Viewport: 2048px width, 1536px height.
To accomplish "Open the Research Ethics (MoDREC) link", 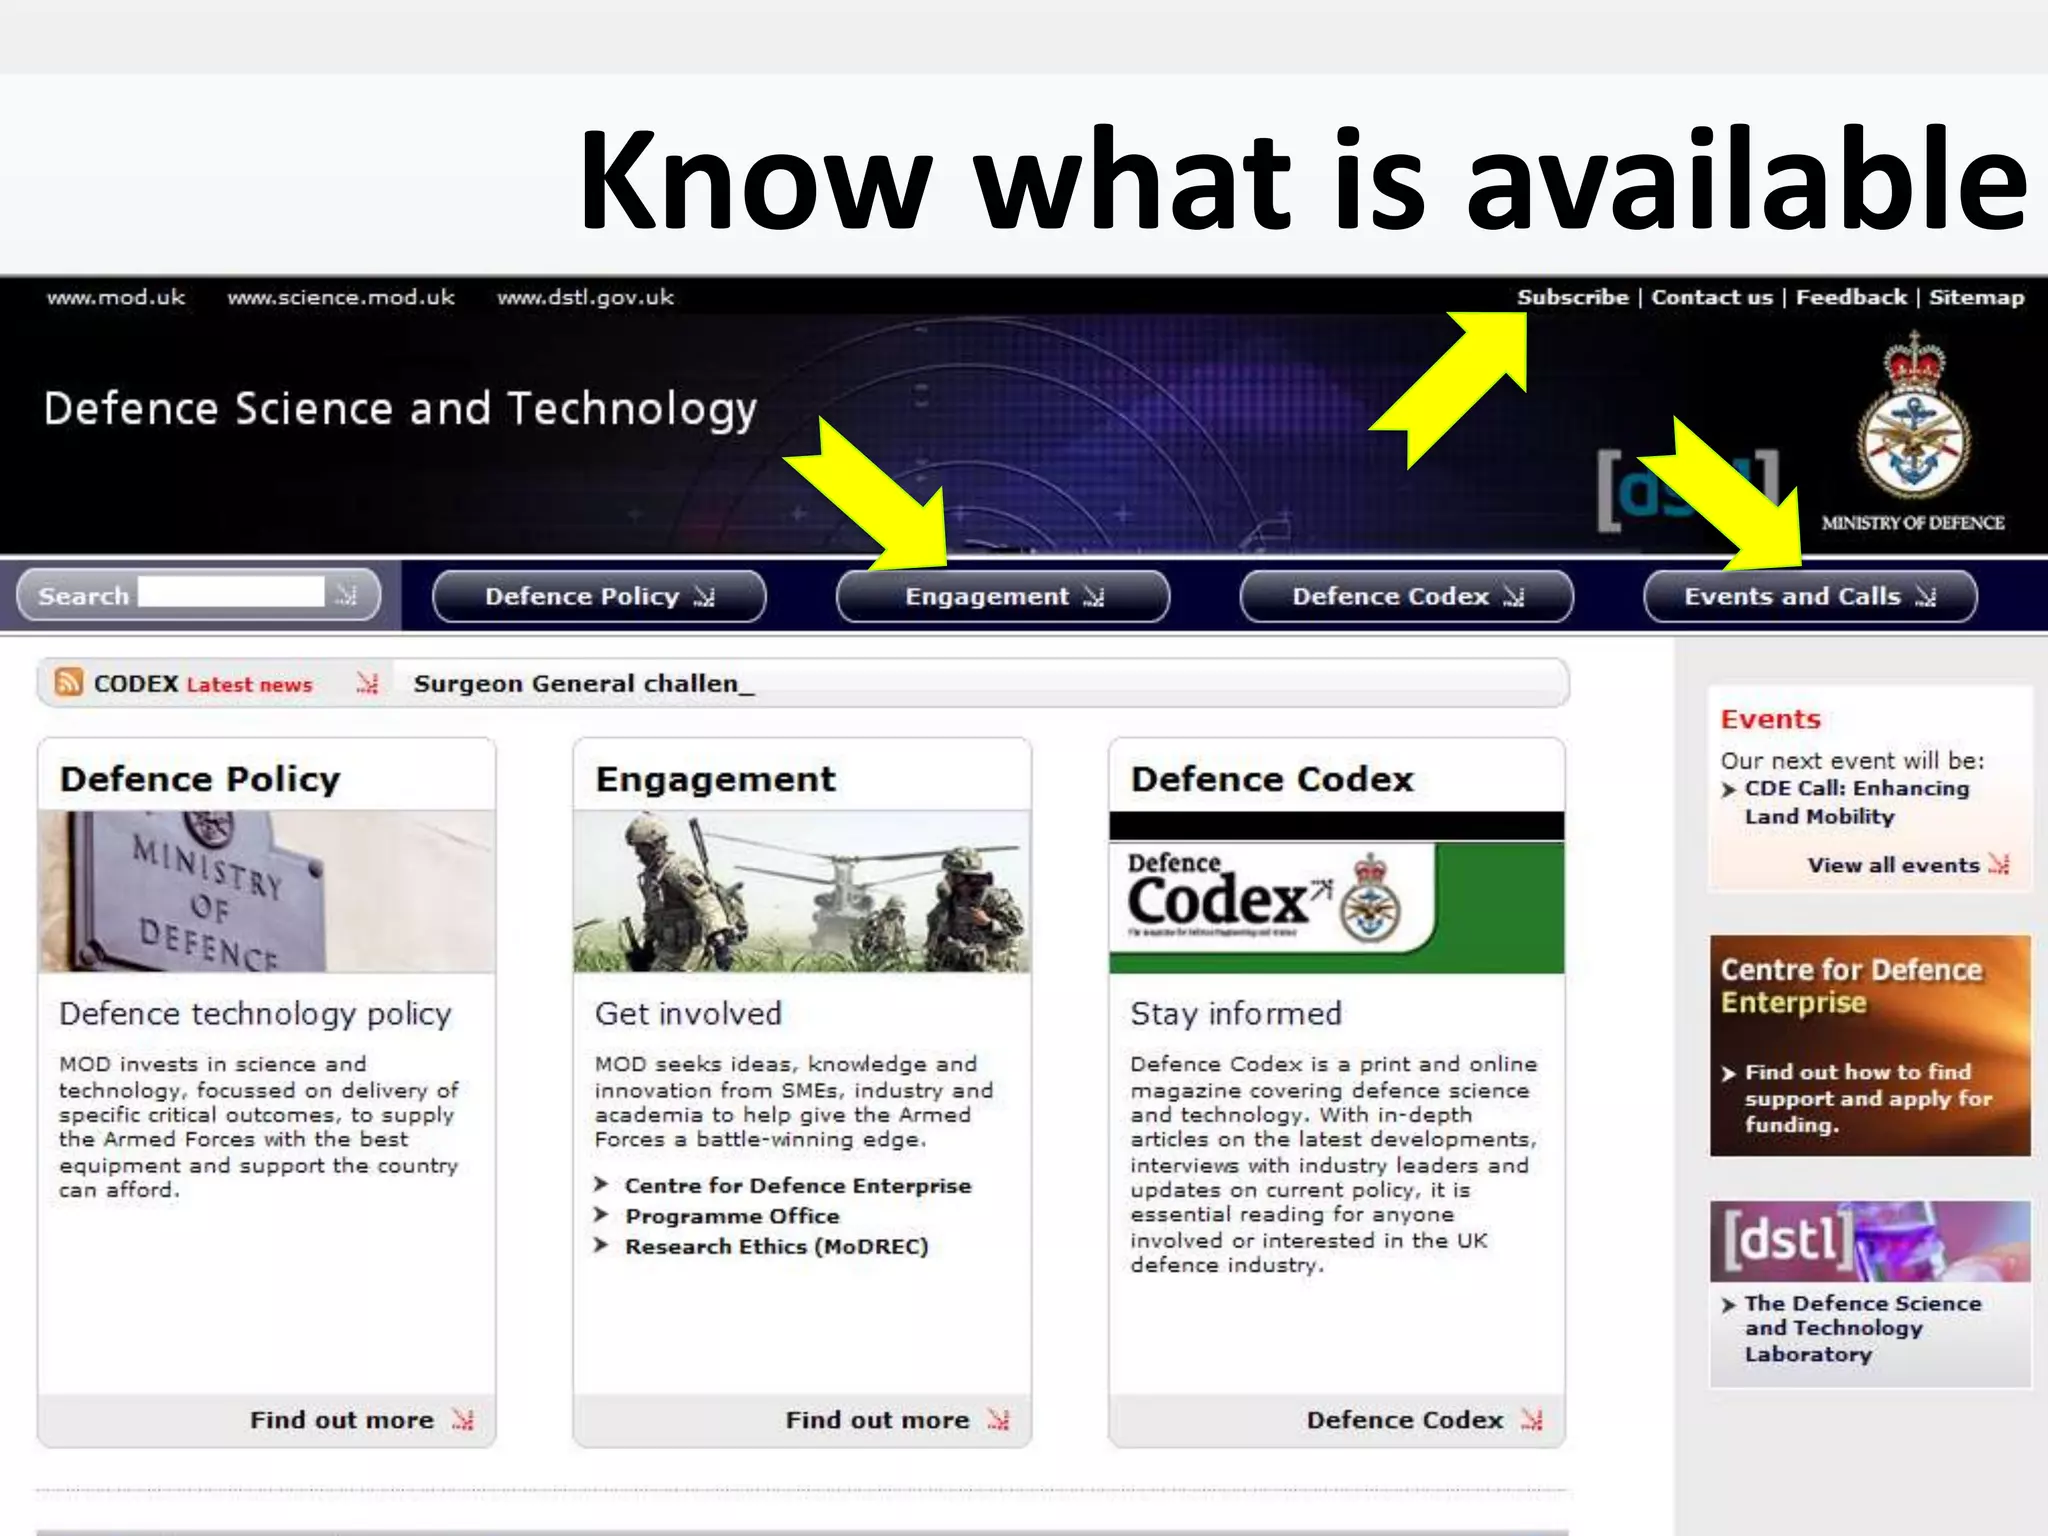I will (777, 1246).
